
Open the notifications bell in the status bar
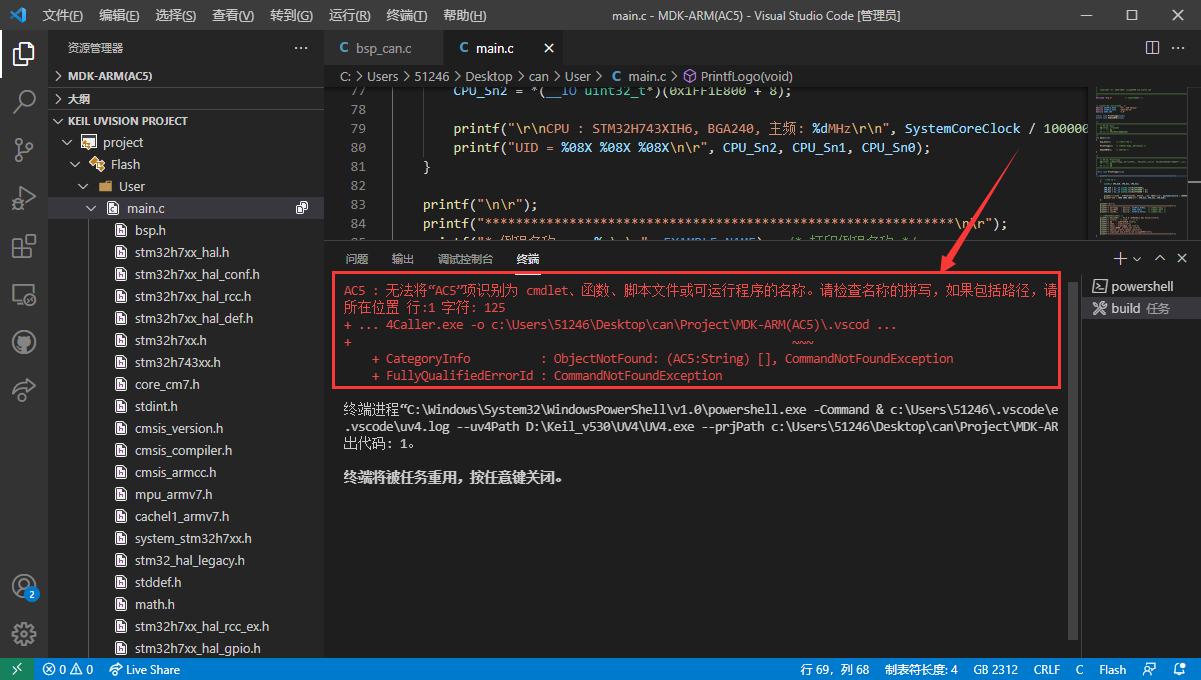point(1180,669)
